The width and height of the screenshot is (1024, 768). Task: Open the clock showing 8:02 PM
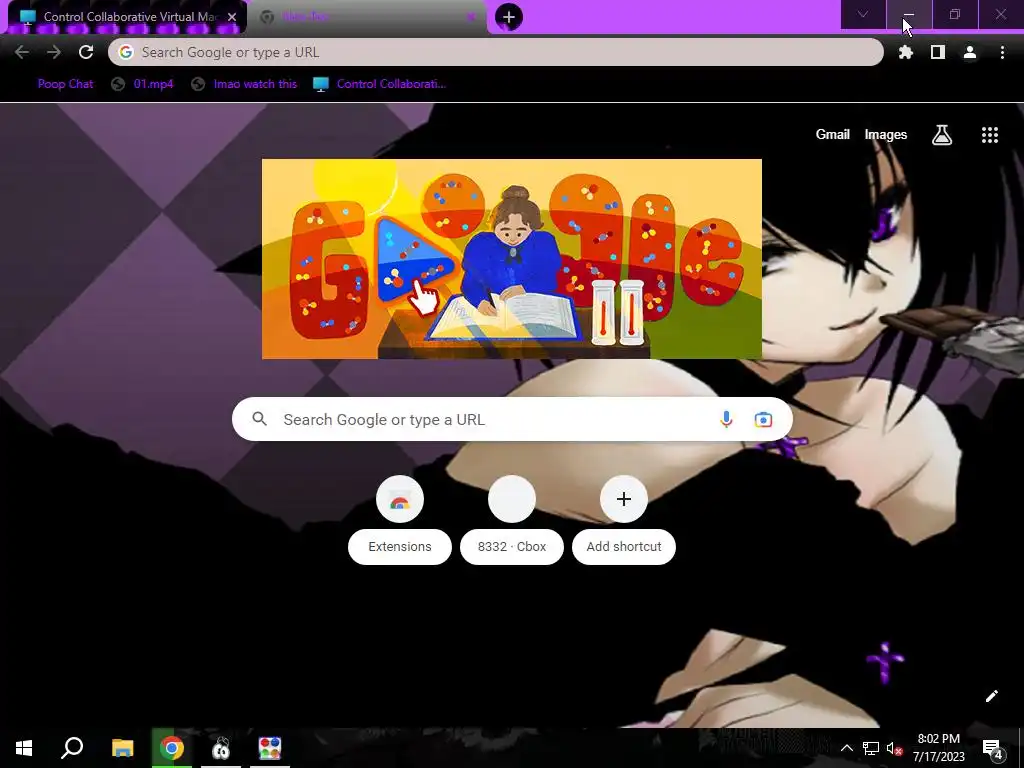[x=938, y=748]
